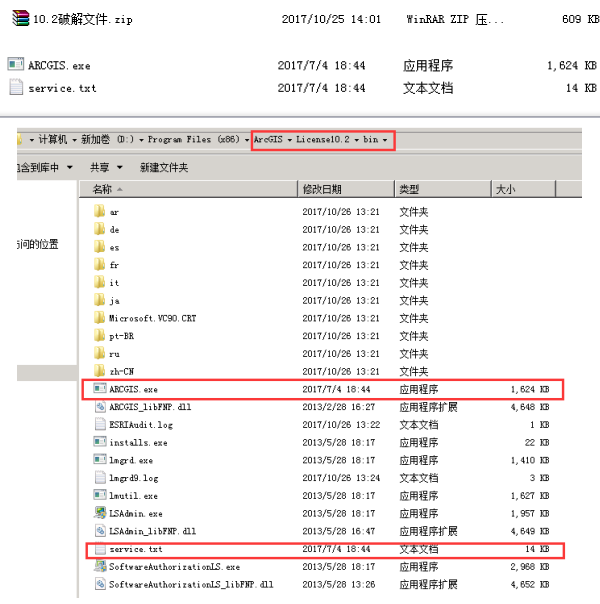
Task: Expand the dropdown arrow after License10.2 breadcrumb
Action: [x=357, y=140]
